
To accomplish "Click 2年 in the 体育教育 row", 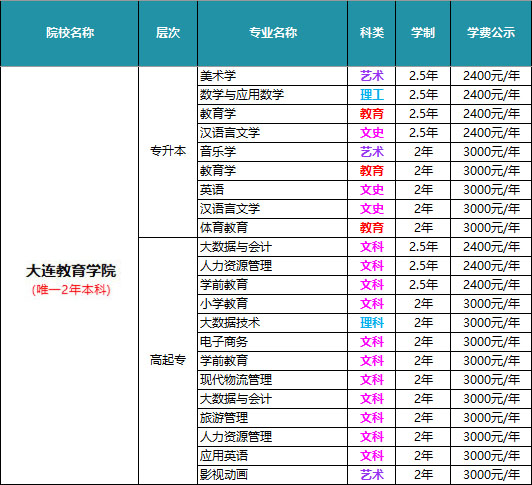I will [x=423, y=227].
